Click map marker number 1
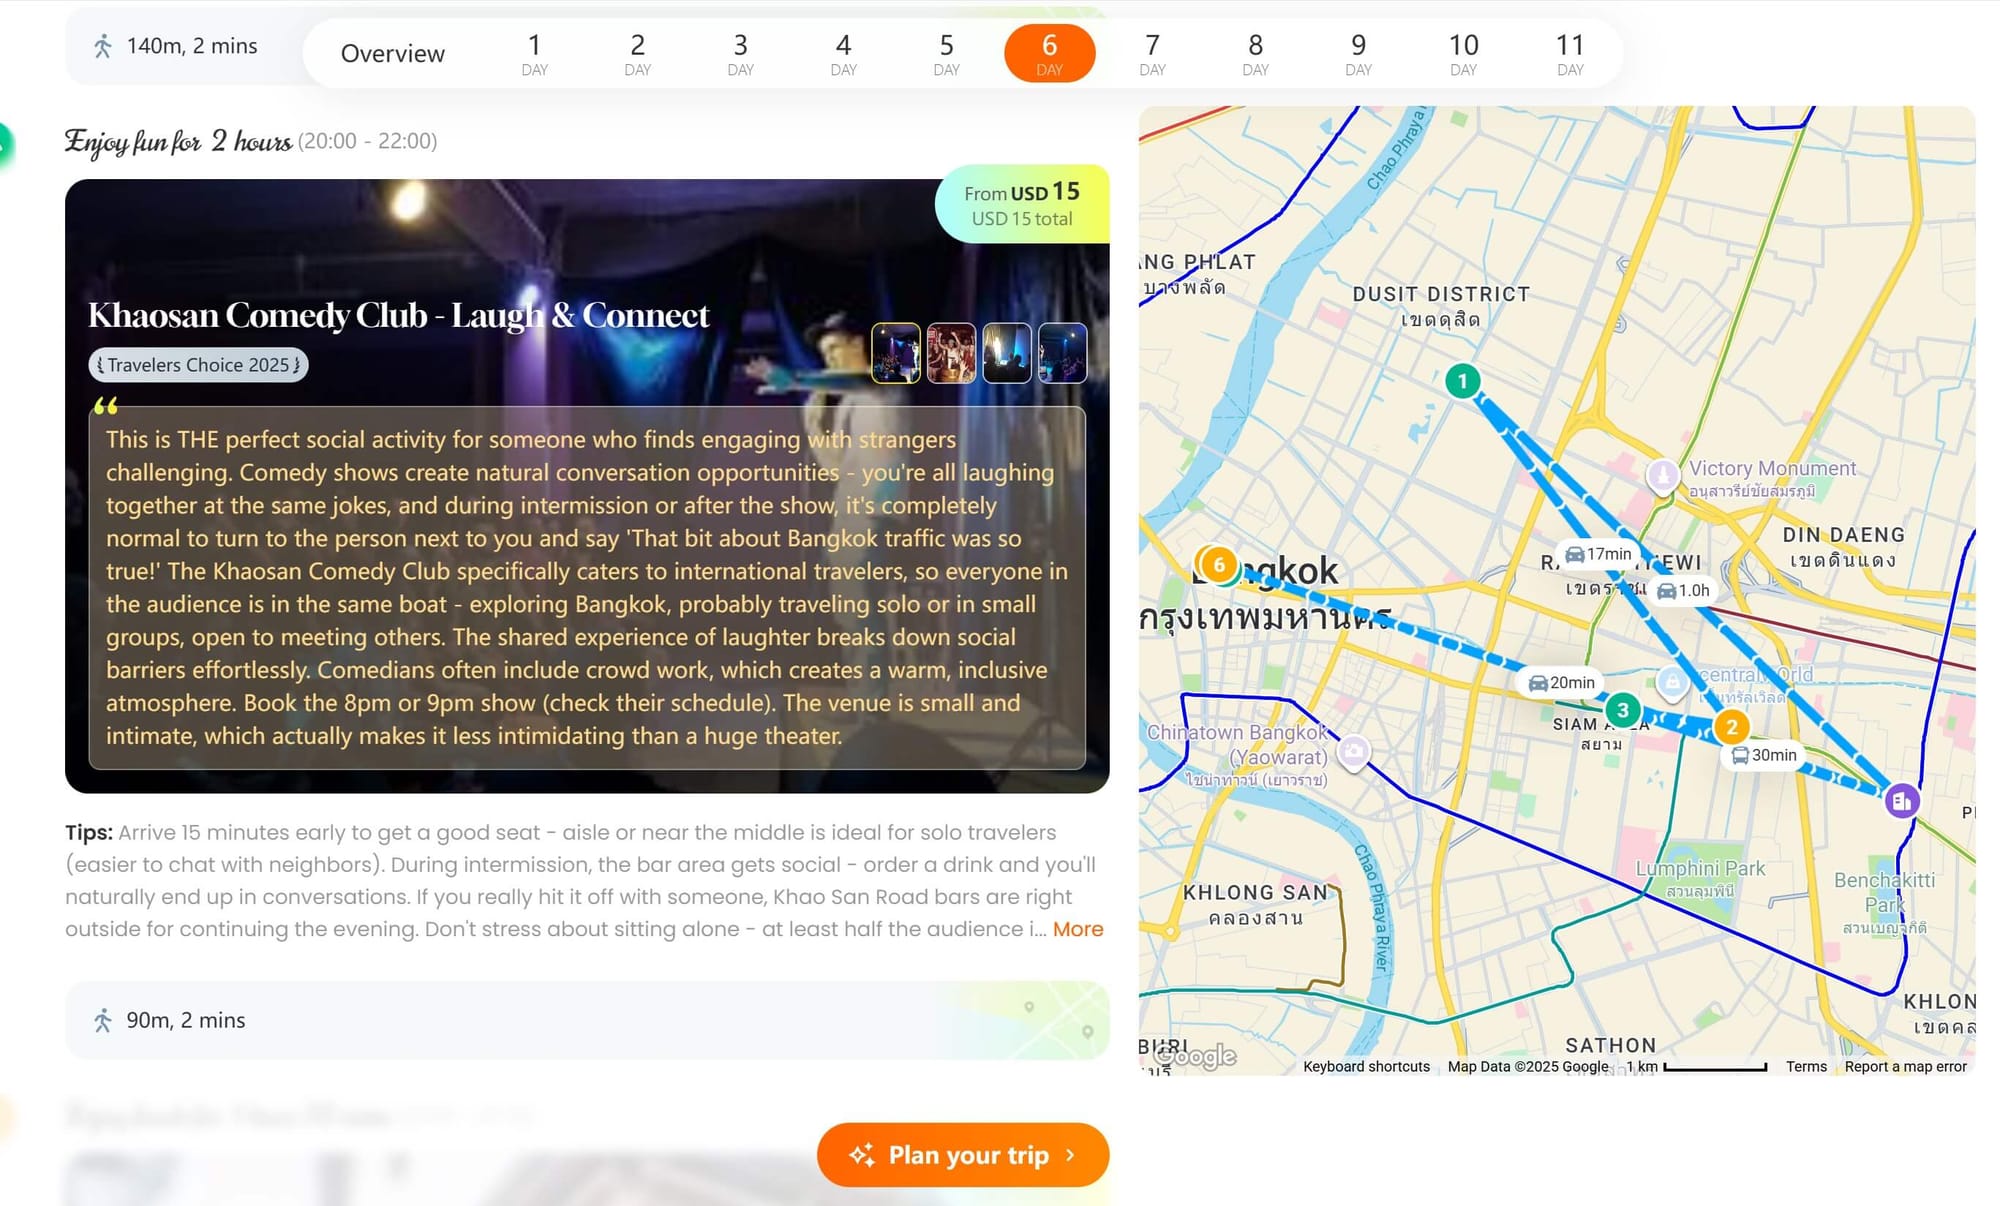The height and width of the screenshot is (1206, 2000). pyautogui.click(x=1462, y=381)
